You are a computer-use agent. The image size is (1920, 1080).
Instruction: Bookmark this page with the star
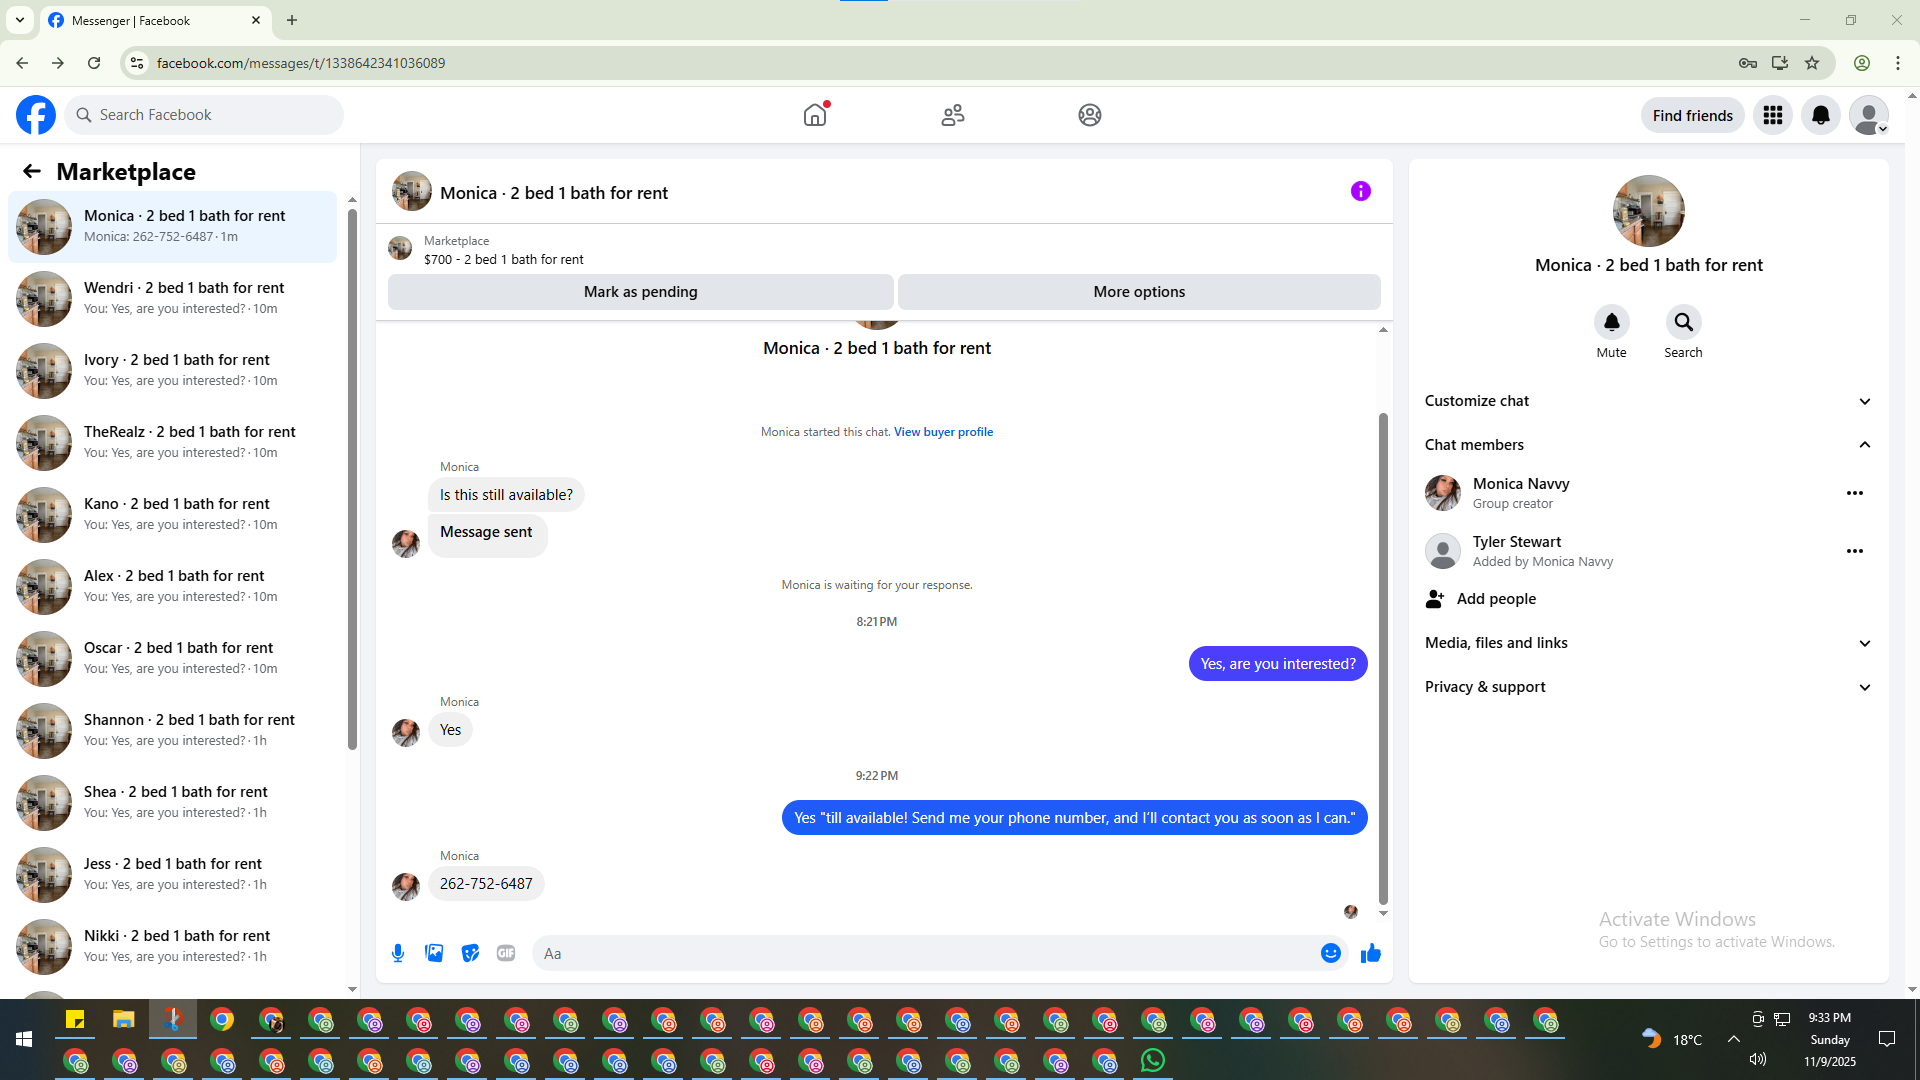[x=1812, y=63]
